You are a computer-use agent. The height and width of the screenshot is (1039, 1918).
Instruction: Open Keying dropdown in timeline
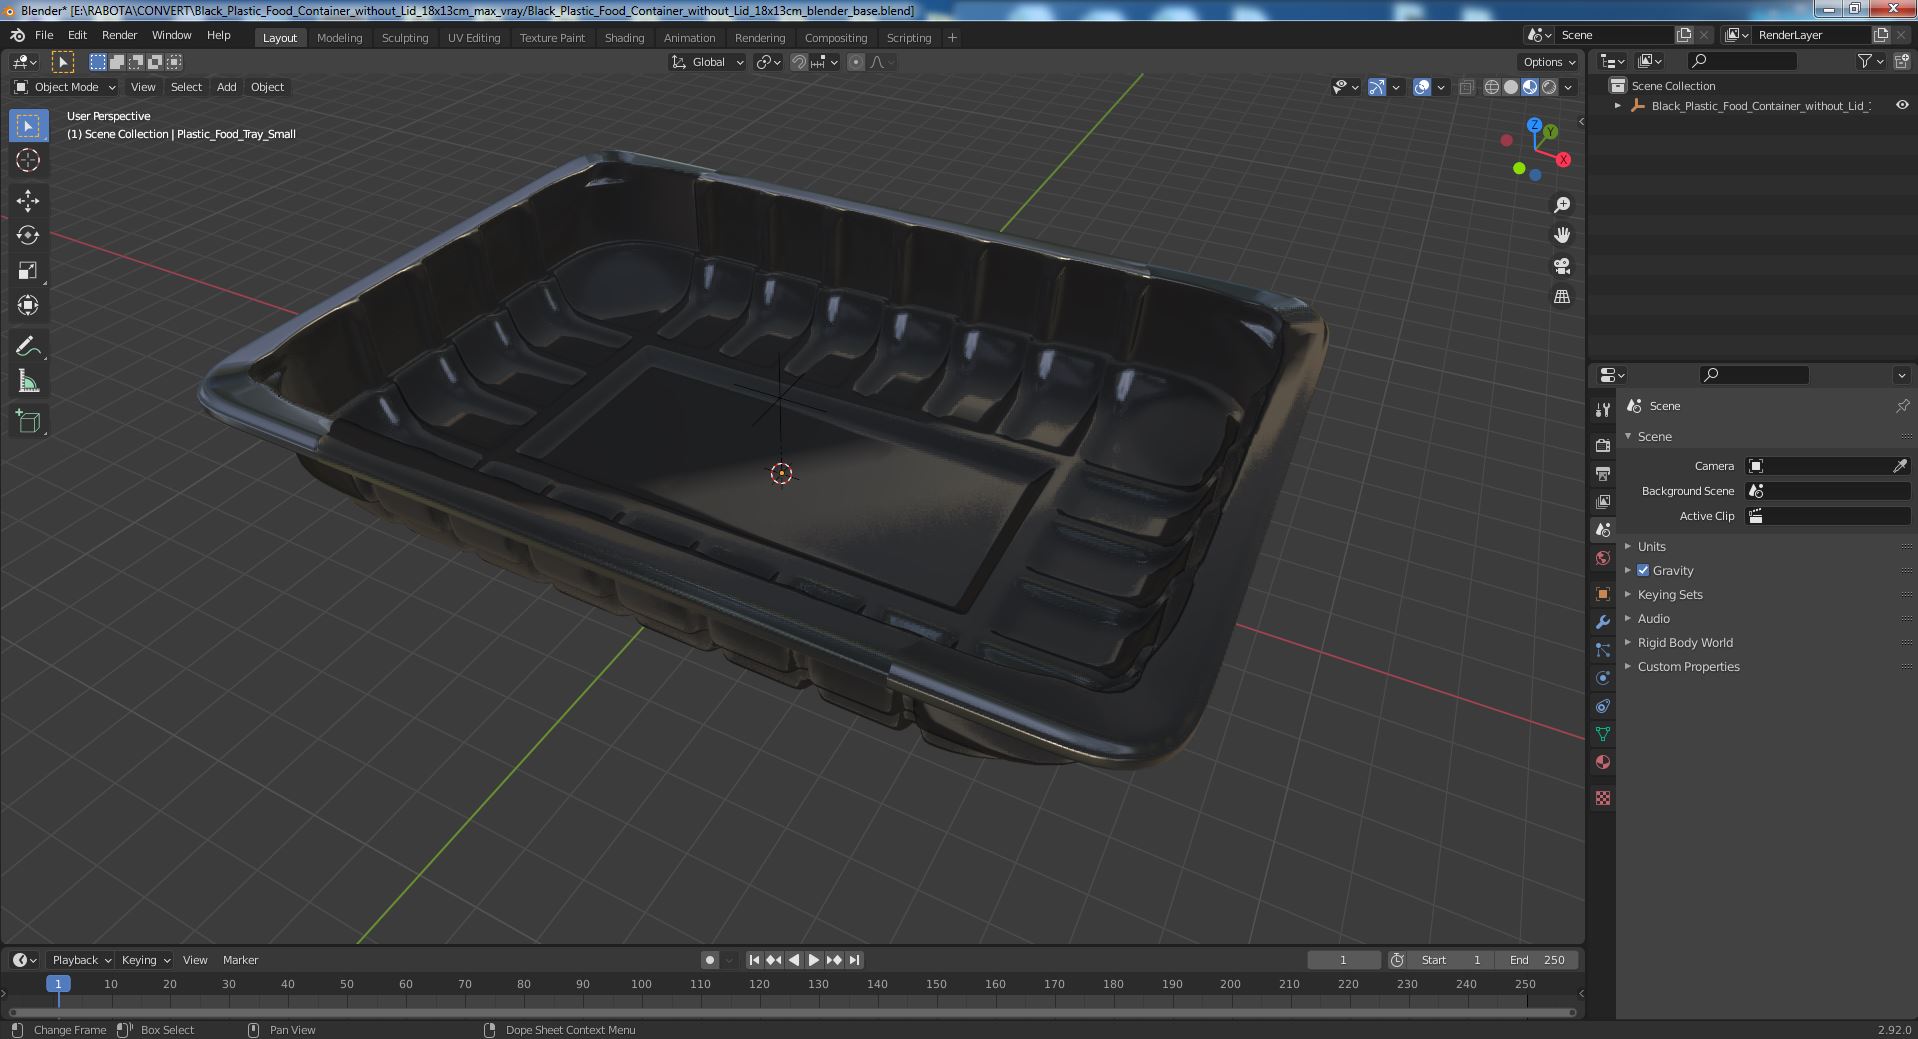click(145, 959)
